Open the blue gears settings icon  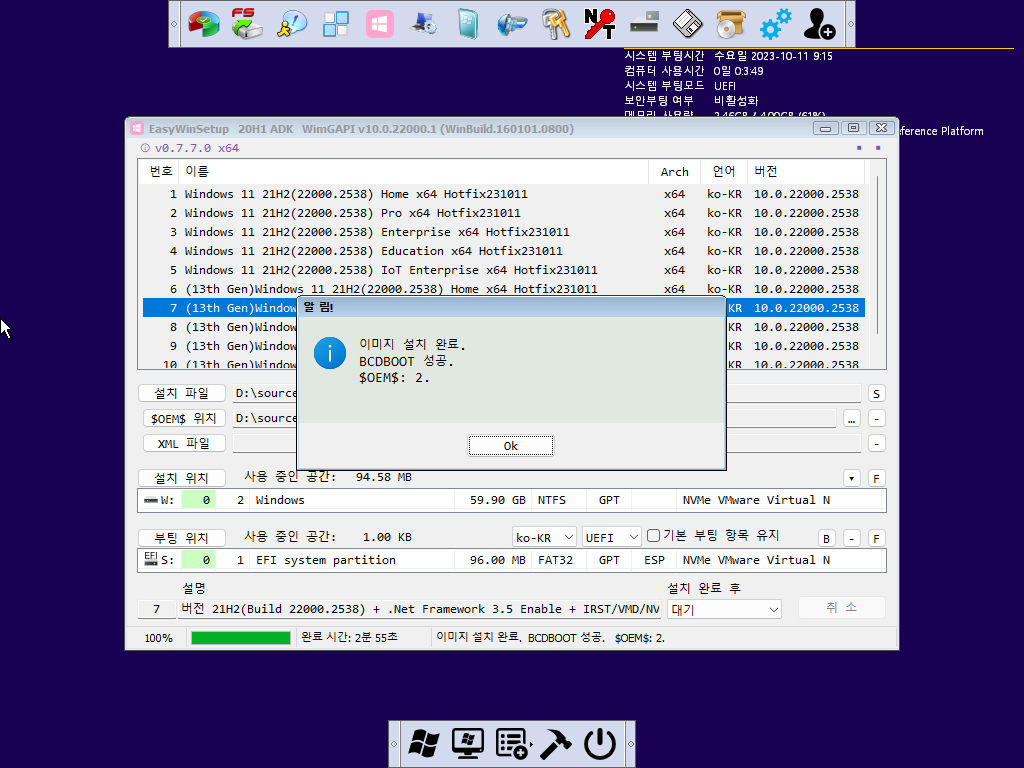(775, 24)
